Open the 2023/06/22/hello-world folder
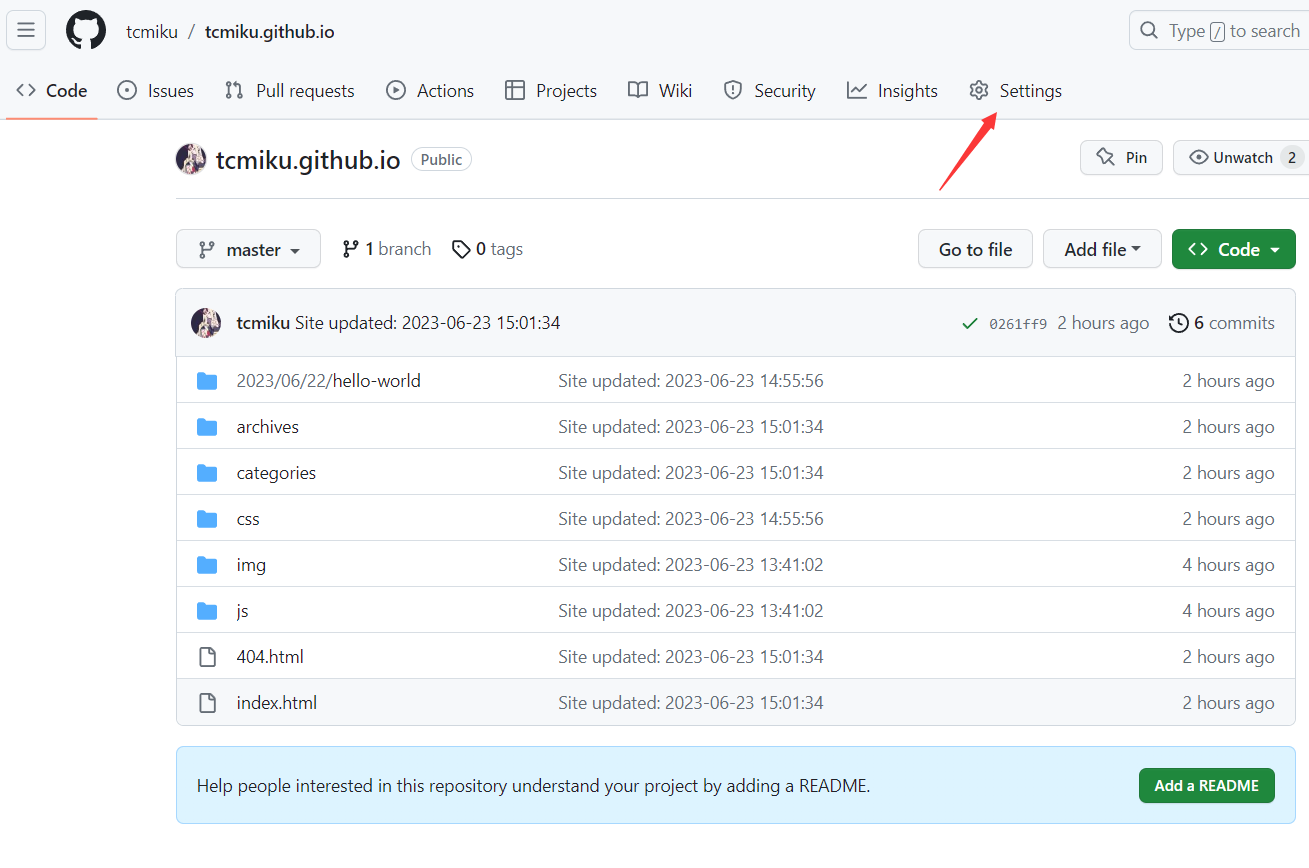 (x=328, y=381)
